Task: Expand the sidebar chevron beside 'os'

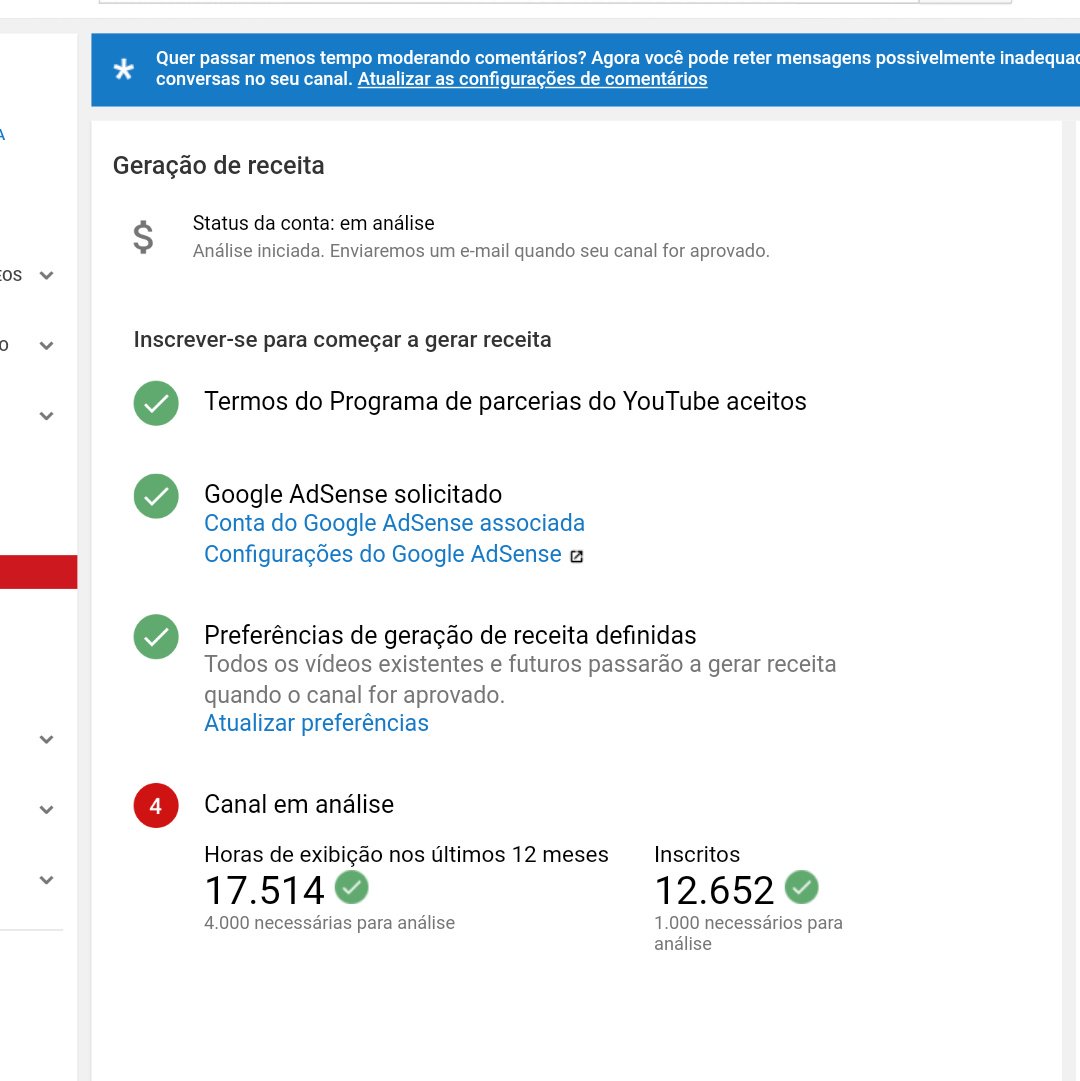Action: (x=46, y=276)
